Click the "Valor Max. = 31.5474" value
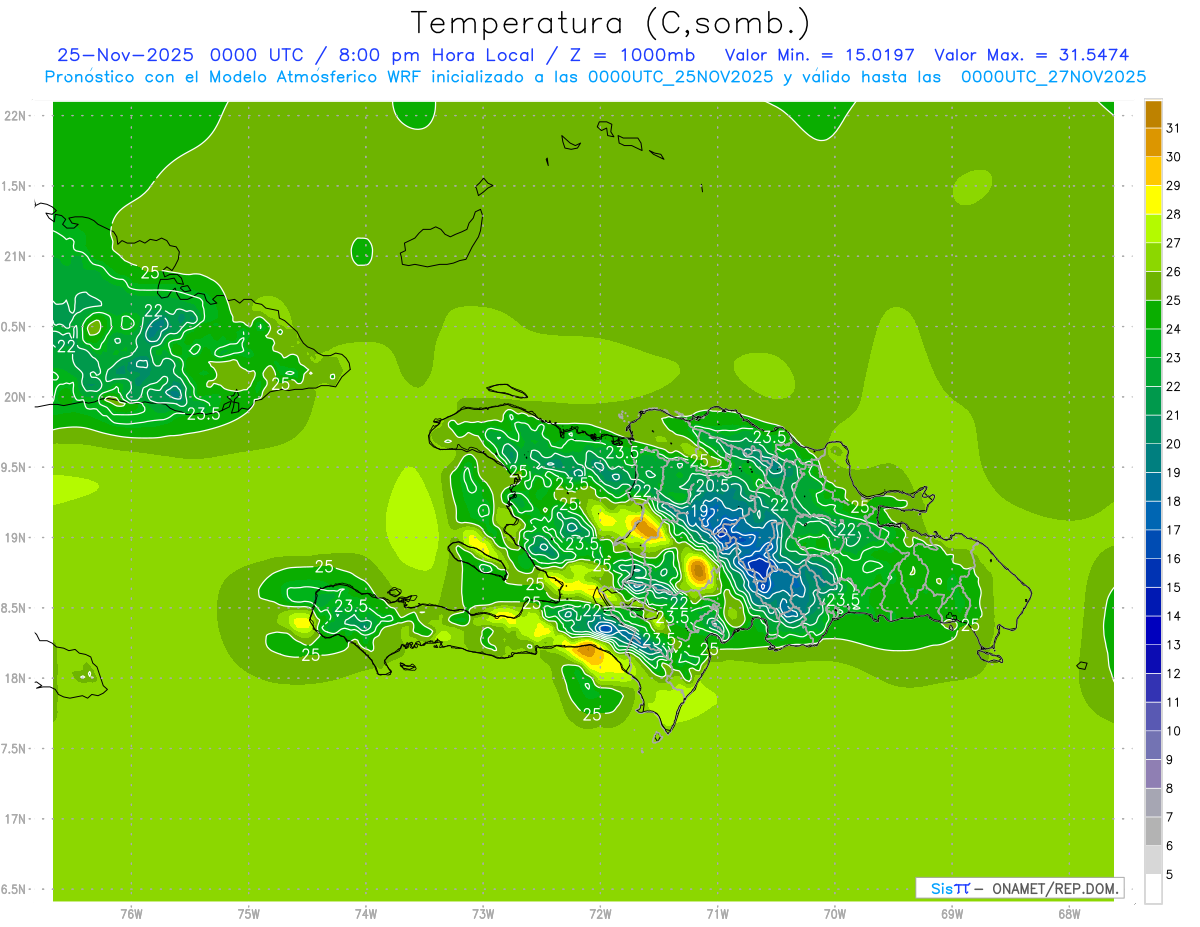The width and height of the screenshot is (1200, 927). point(1032,55)
